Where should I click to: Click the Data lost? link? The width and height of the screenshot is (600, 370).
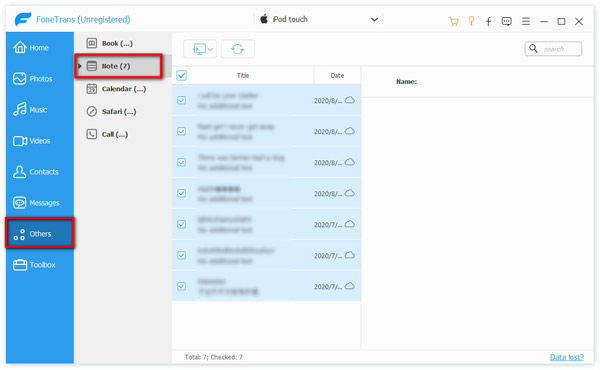pyautogui.click(x=567, y=357)
